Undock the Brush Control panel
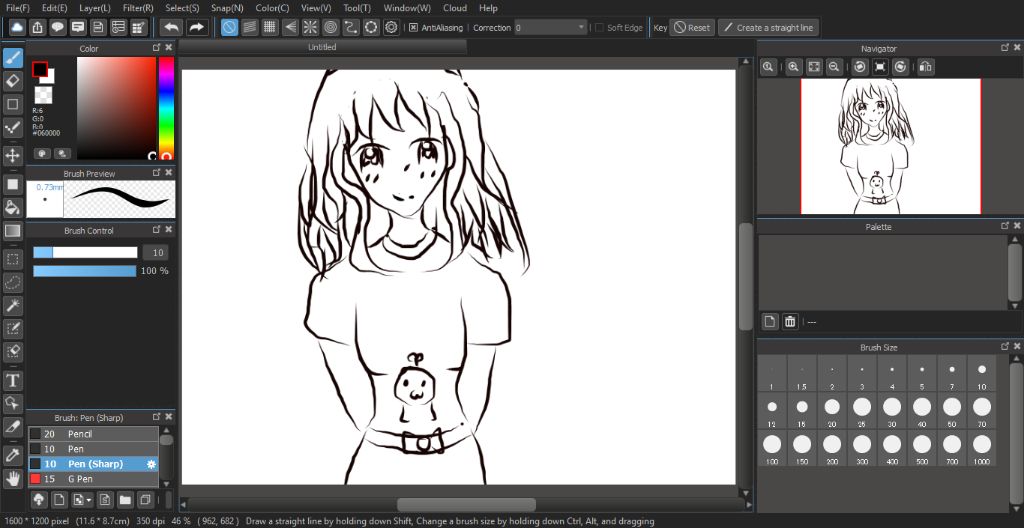 pyautogui.click(x=157, y=229)
